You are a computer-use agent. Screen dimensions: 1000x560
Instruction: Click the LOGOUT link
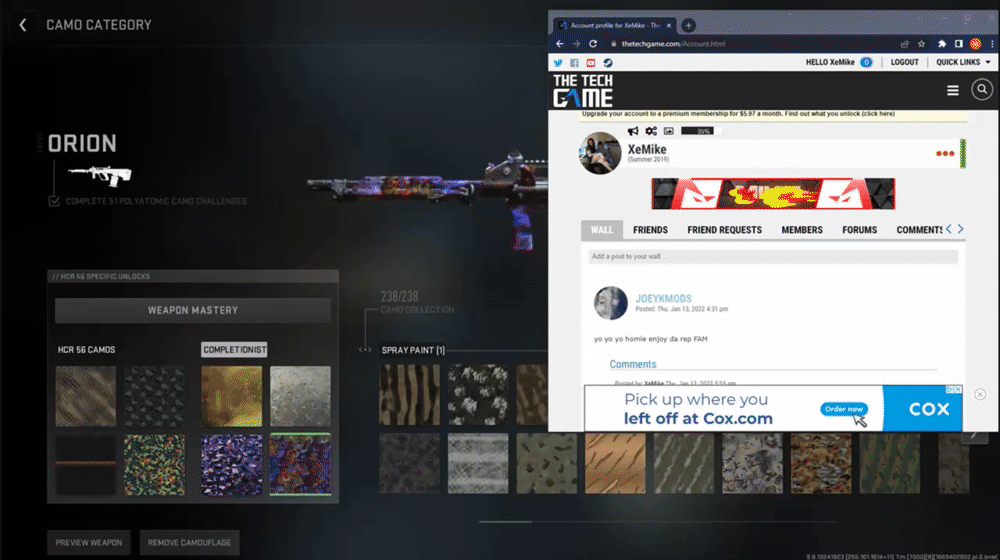(904, 62)
